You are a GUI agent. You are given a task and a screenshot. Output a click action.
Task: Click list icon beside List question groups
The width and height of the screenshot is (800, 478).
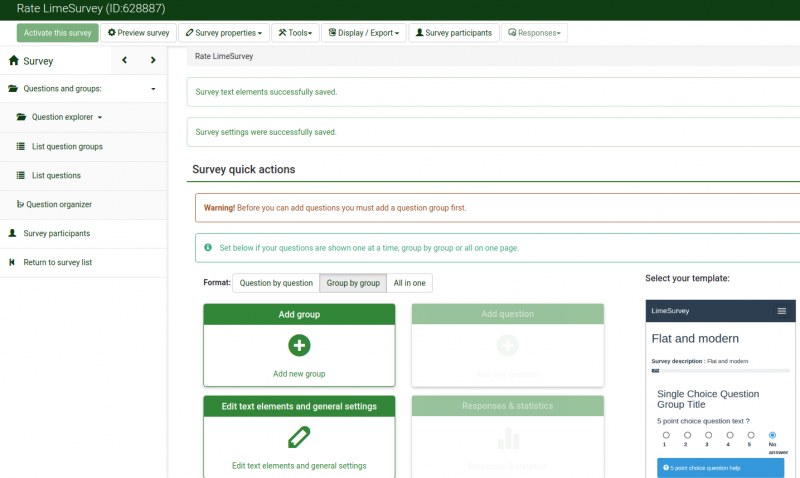point(20,146)
